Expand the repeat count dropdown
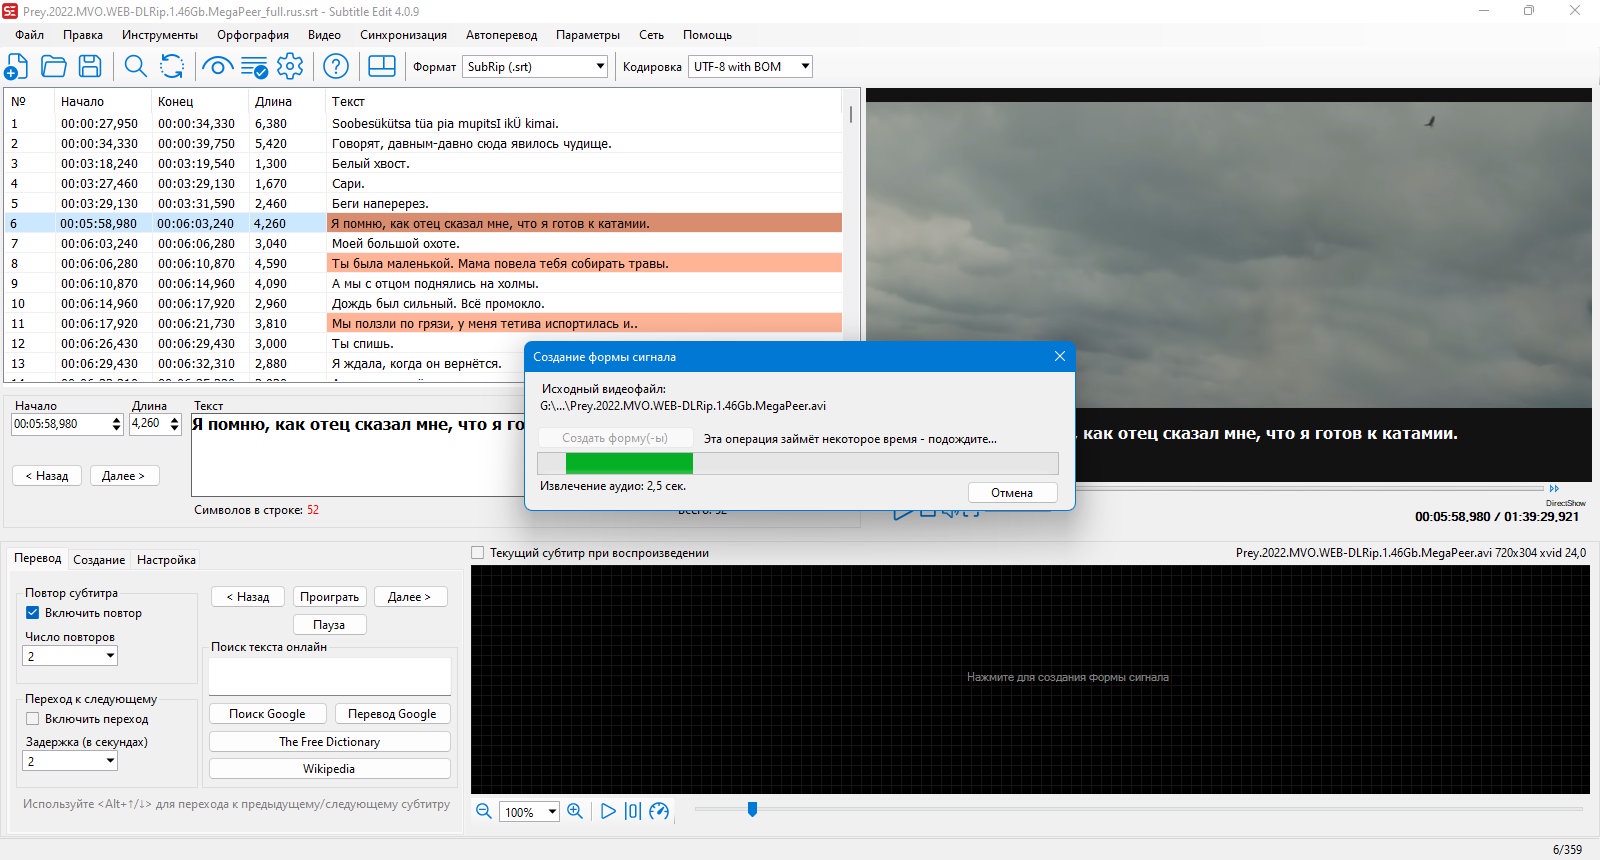The image size is (1600, 860). click(x=70, y=656)
